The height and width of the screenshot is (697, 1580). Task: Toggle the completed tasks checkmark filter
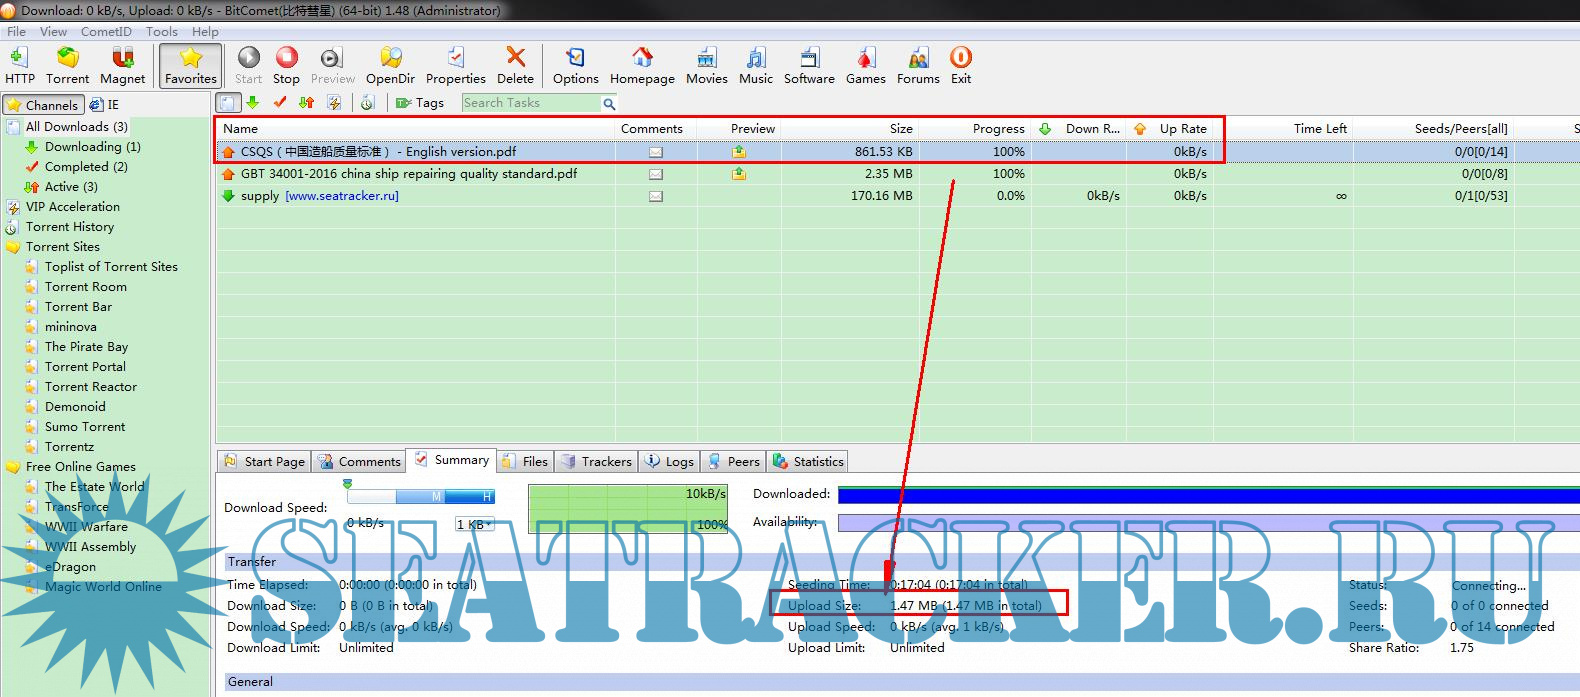click(x=280, y=103)
